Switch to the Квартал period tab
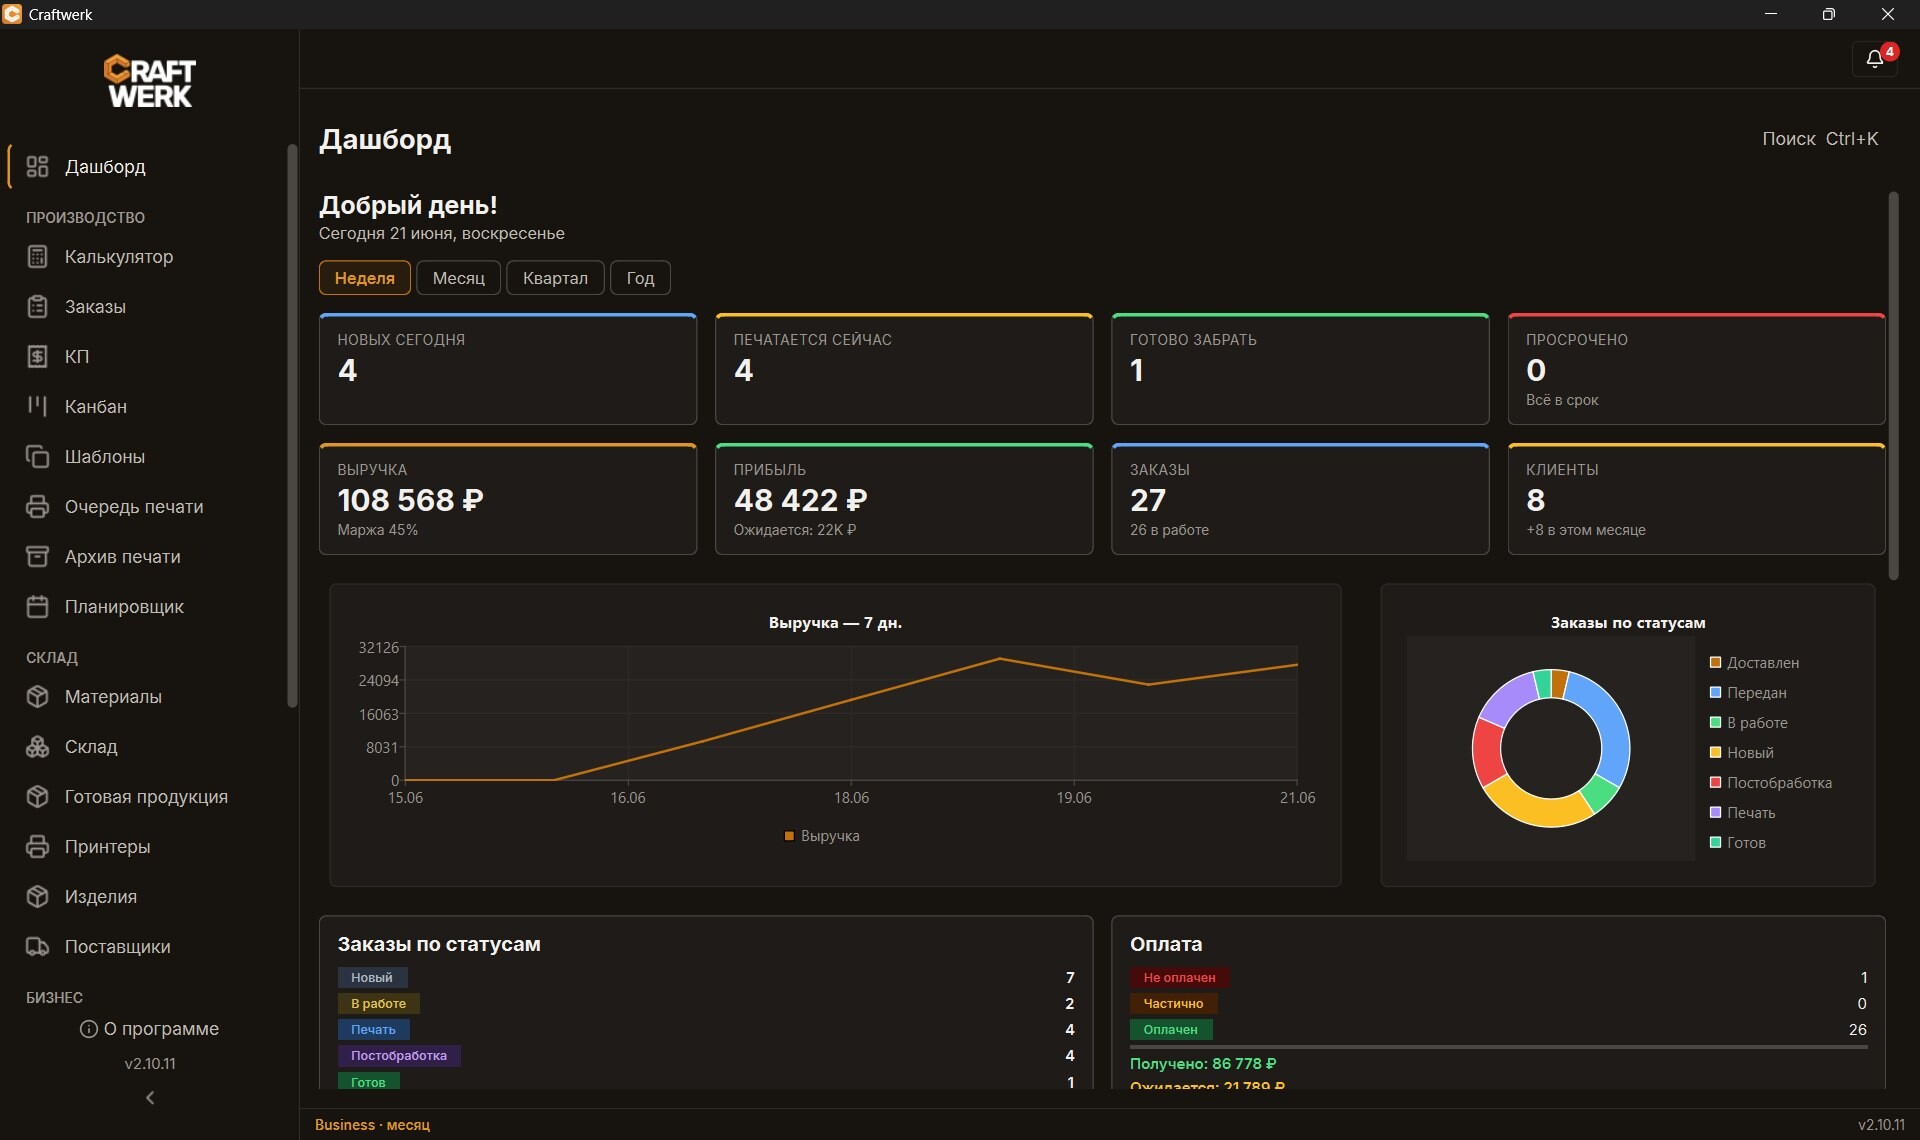 point(555,278)
